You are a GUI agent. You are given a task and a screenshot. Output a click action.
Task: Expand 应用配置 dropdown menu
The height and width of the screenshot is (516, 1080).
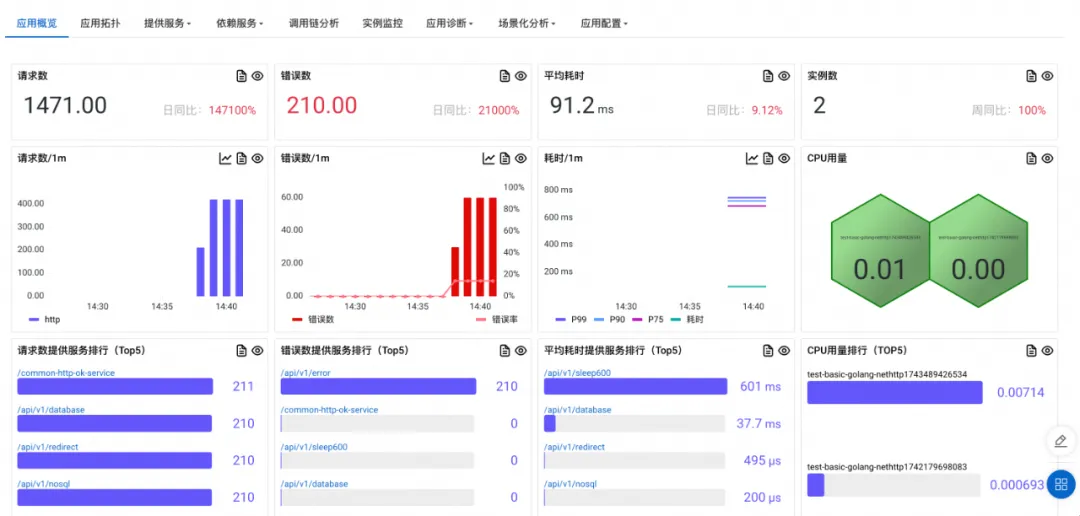(x=604, y=23)
